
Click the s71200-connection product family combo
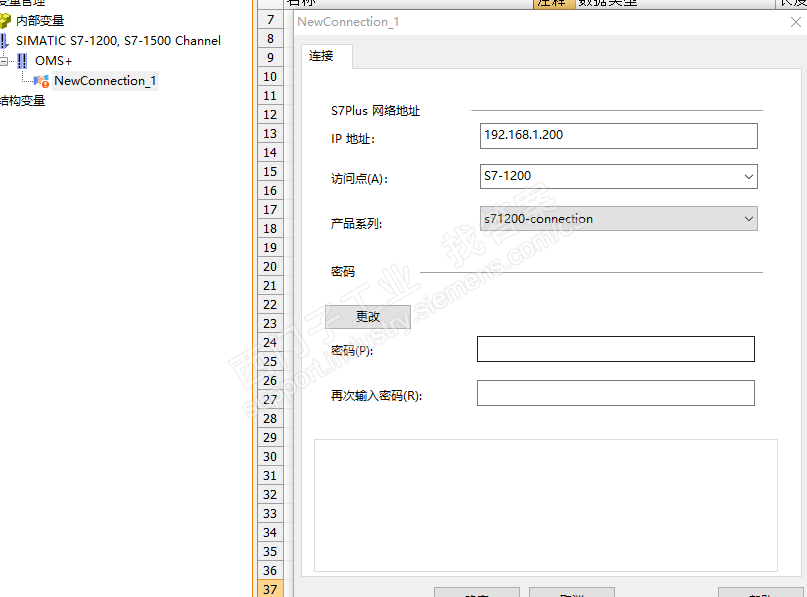[619, 219]
